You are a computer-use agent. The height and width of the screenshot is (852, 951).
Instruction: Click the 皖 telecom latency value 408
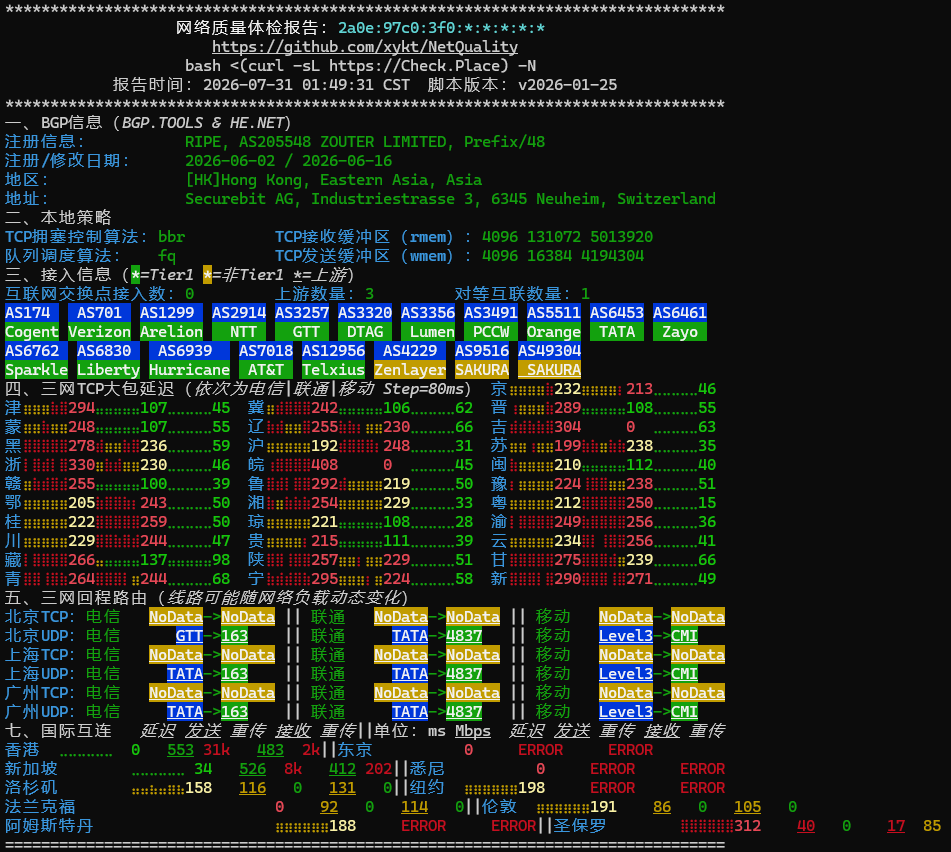[324, 465]
